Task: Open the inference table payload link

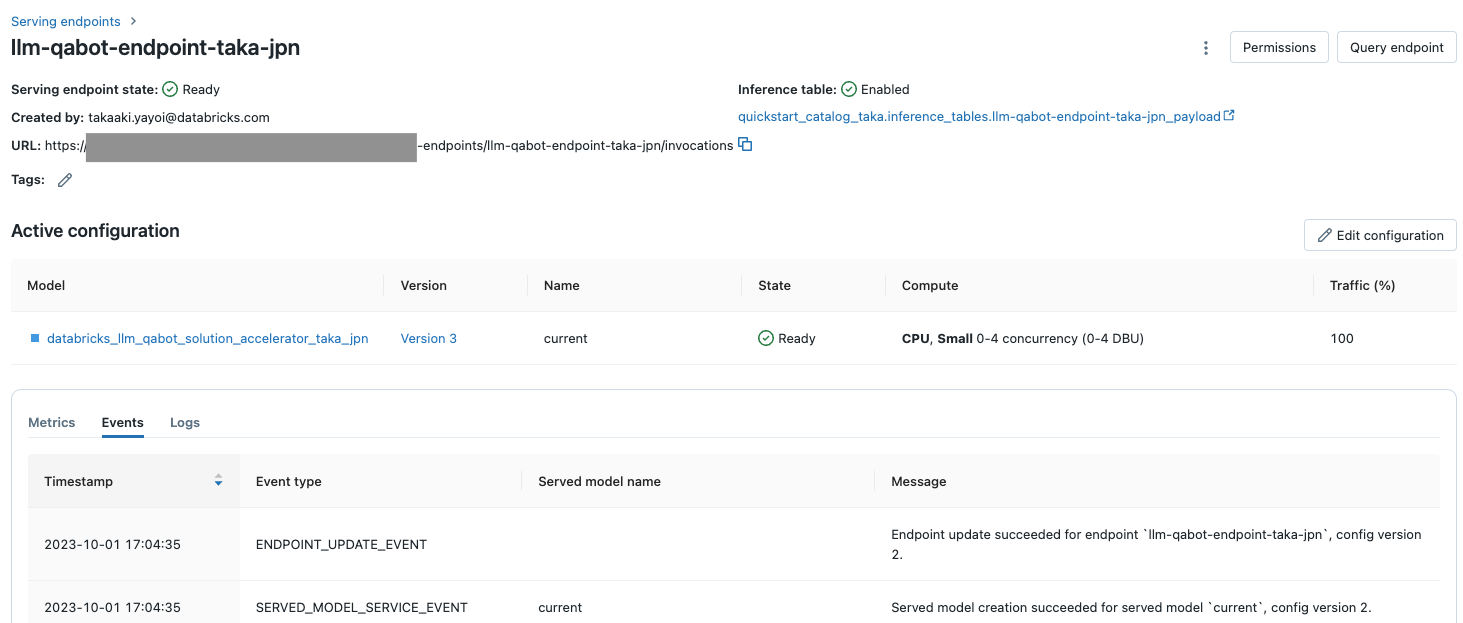Action: (979, 116)
